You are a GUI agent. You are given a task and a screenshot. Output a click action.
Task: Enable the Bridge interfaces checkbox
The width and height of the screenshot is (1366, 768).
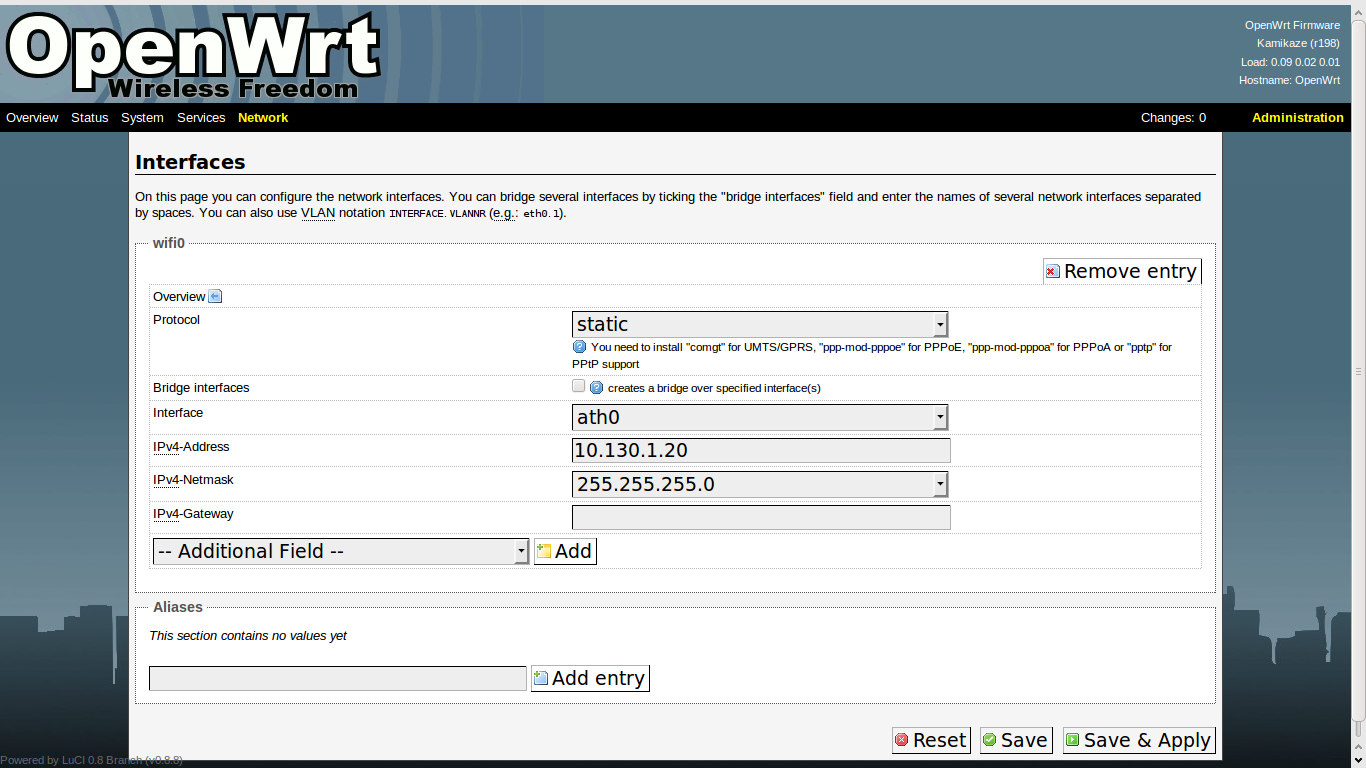point(578,386)
